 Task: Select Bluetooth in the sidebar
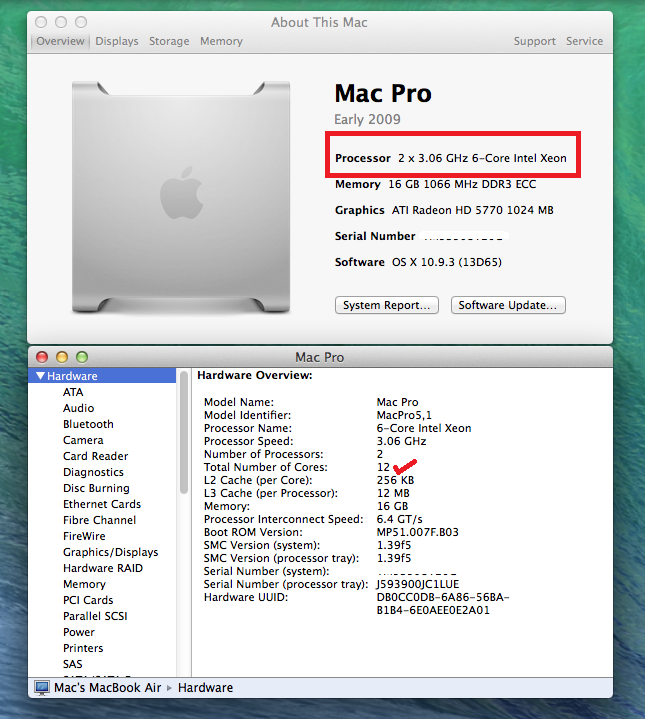[88, 424]
